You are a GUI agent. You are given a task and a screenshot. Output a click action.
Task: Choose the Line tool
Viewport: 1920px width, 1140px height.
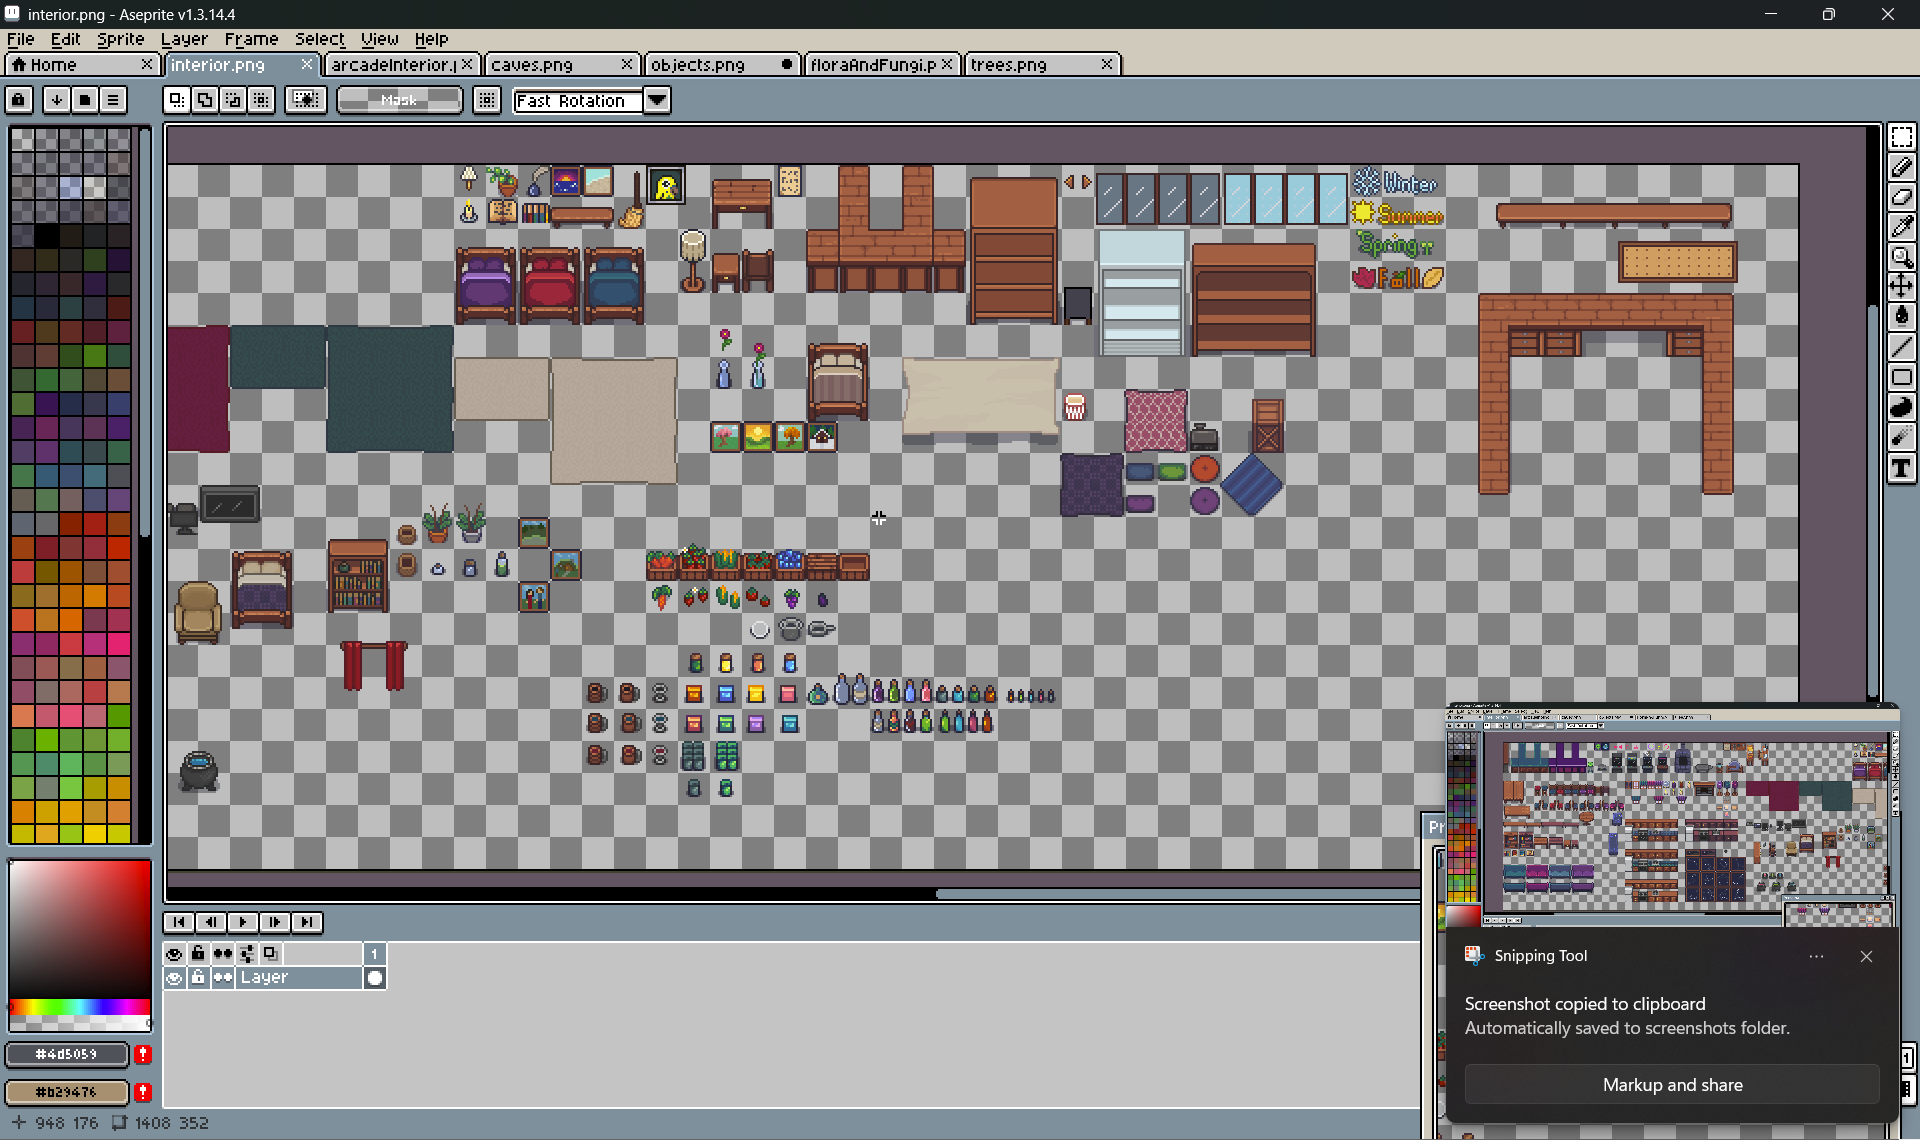pyautogui.click(x=1901, y=347)
